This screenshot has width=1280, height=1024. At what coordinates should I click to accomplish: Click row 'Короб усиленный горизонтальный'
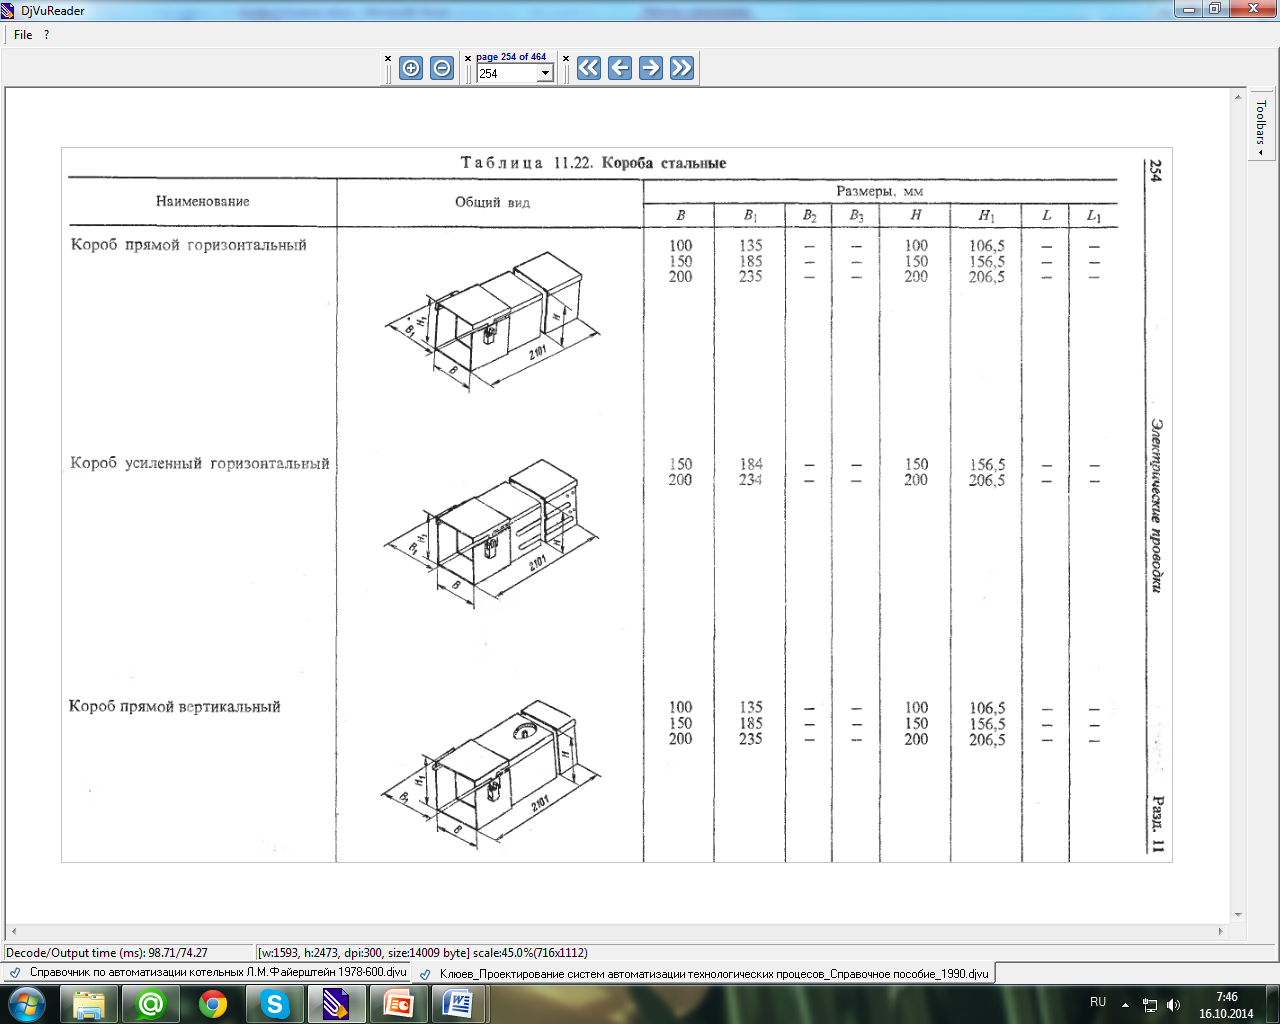200,464
